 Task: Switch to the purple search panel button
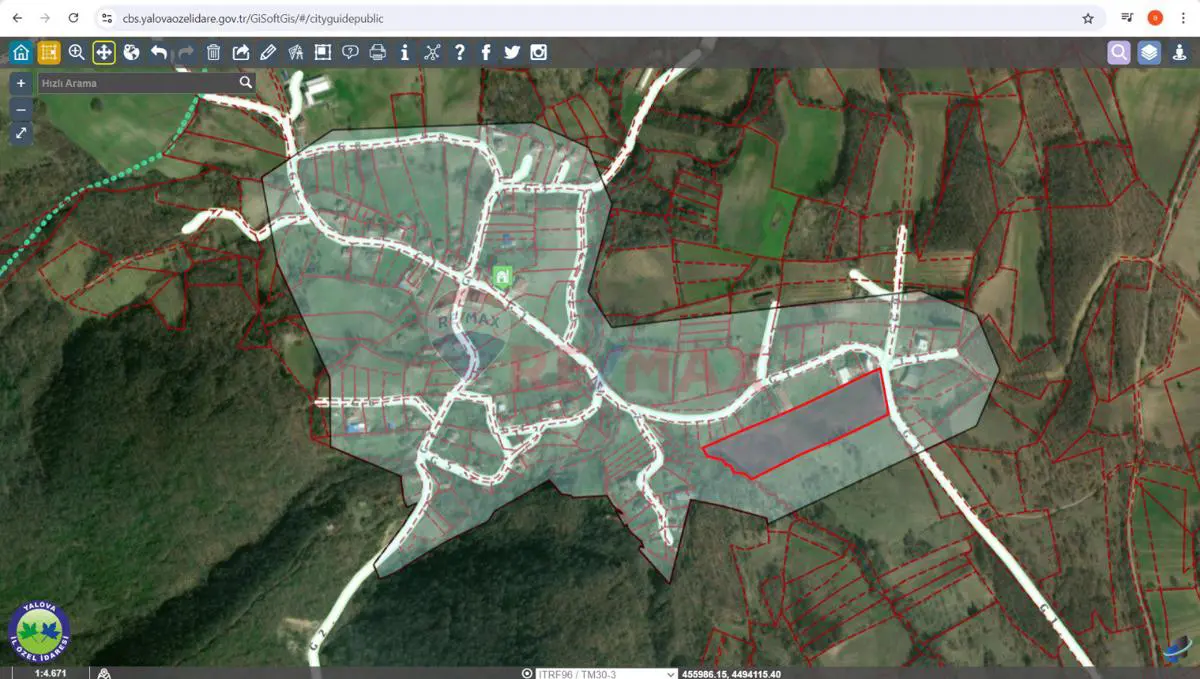click(1119, 52)
